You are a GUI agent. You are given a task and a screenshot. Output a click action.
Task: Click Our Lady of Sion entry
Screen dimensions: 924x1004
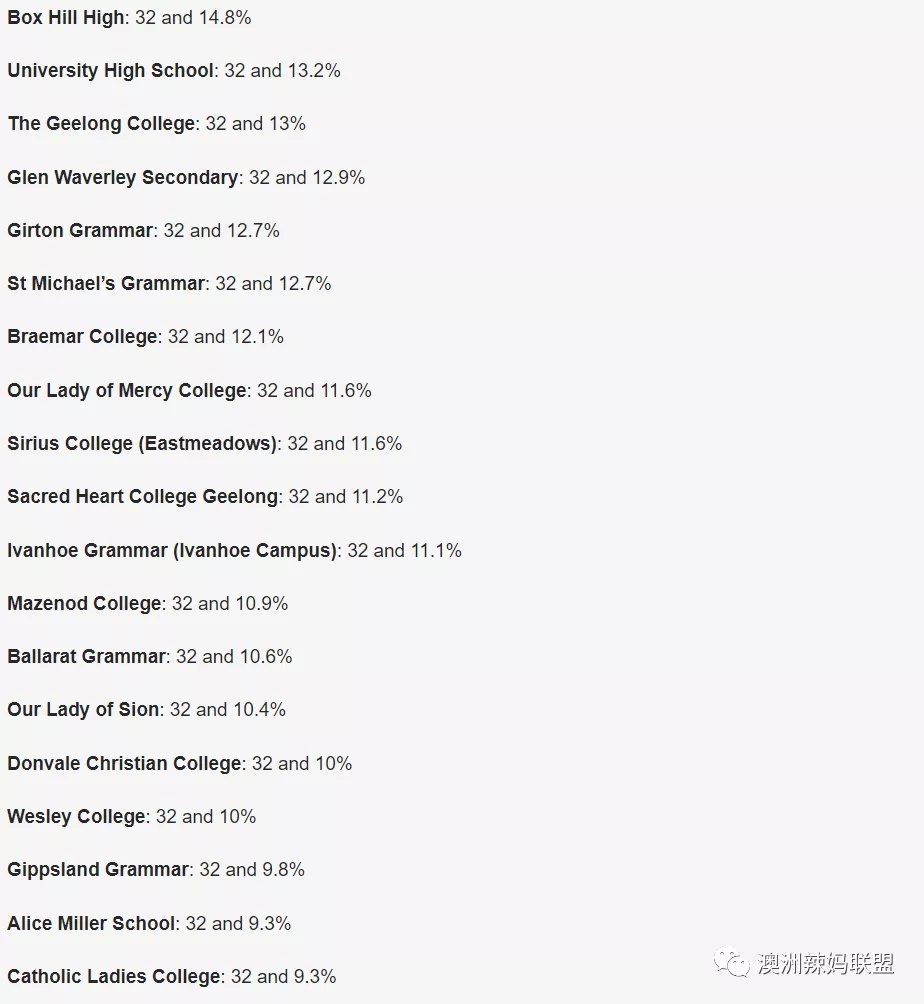coord(146,710)
